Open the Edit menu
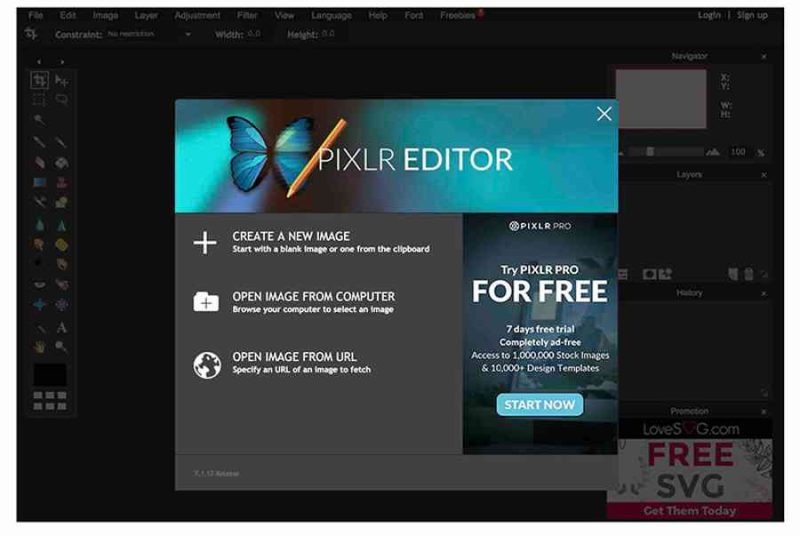The image size is (800, 536). click(67, 15)
